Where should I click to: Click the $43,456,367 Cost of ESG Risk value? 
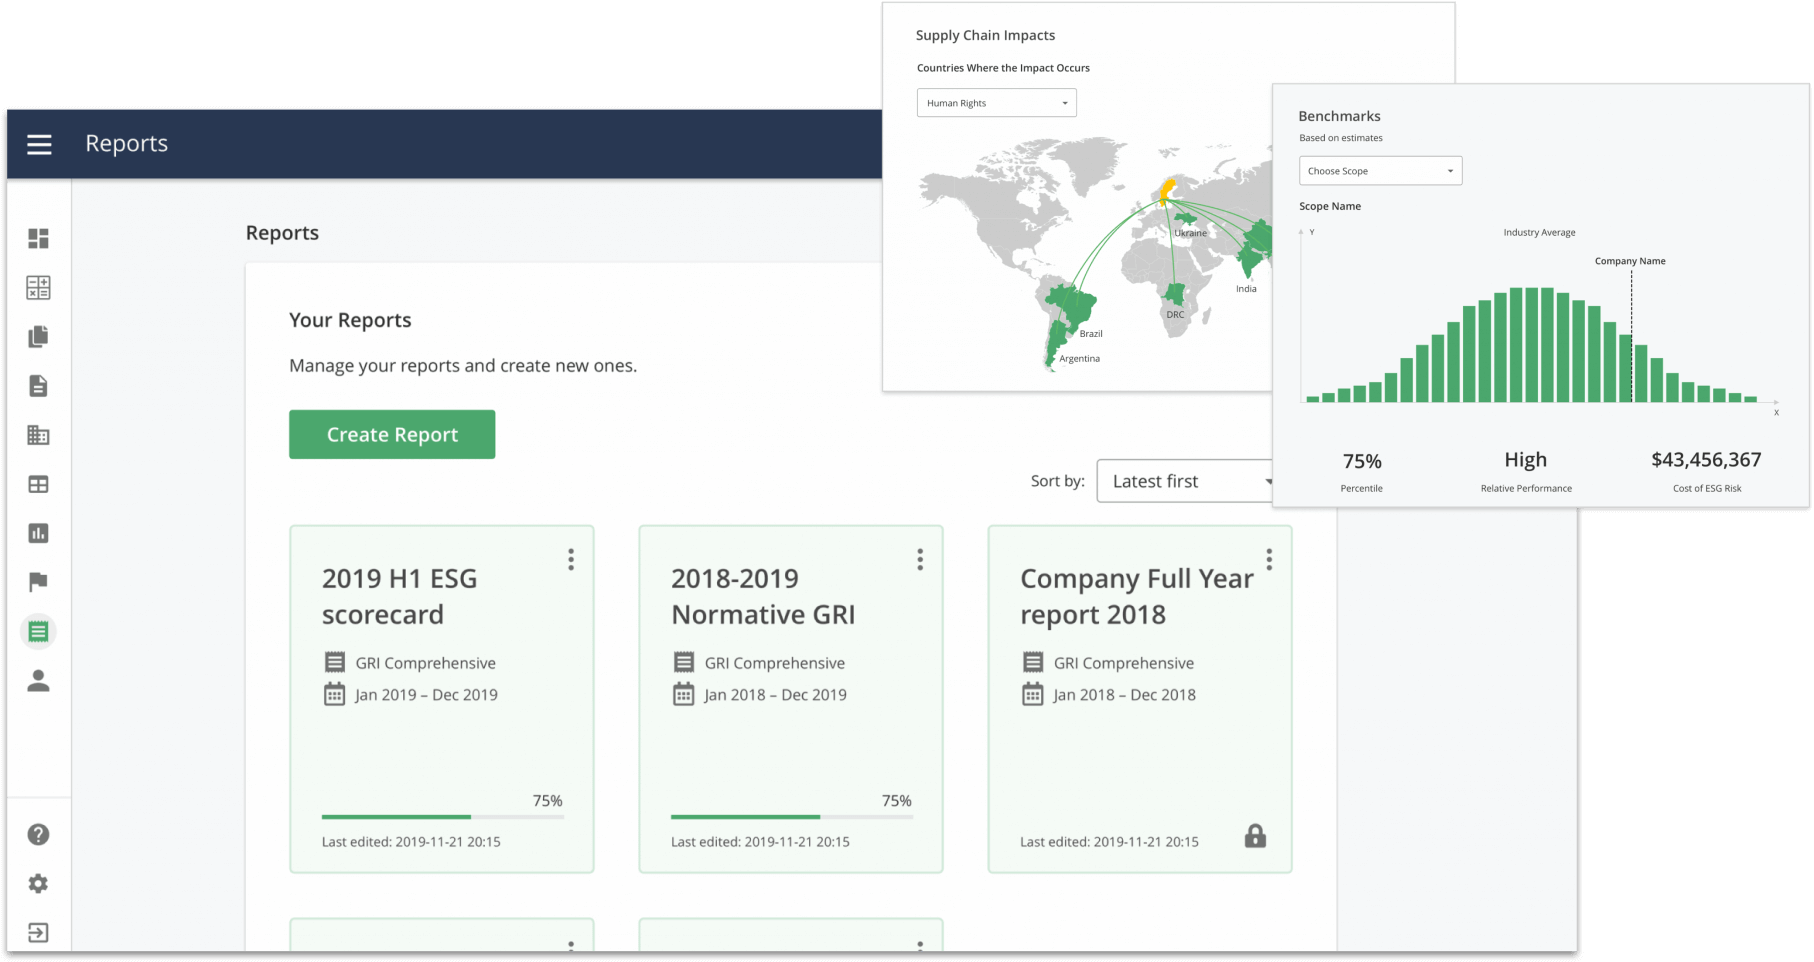pos(1706,460)
